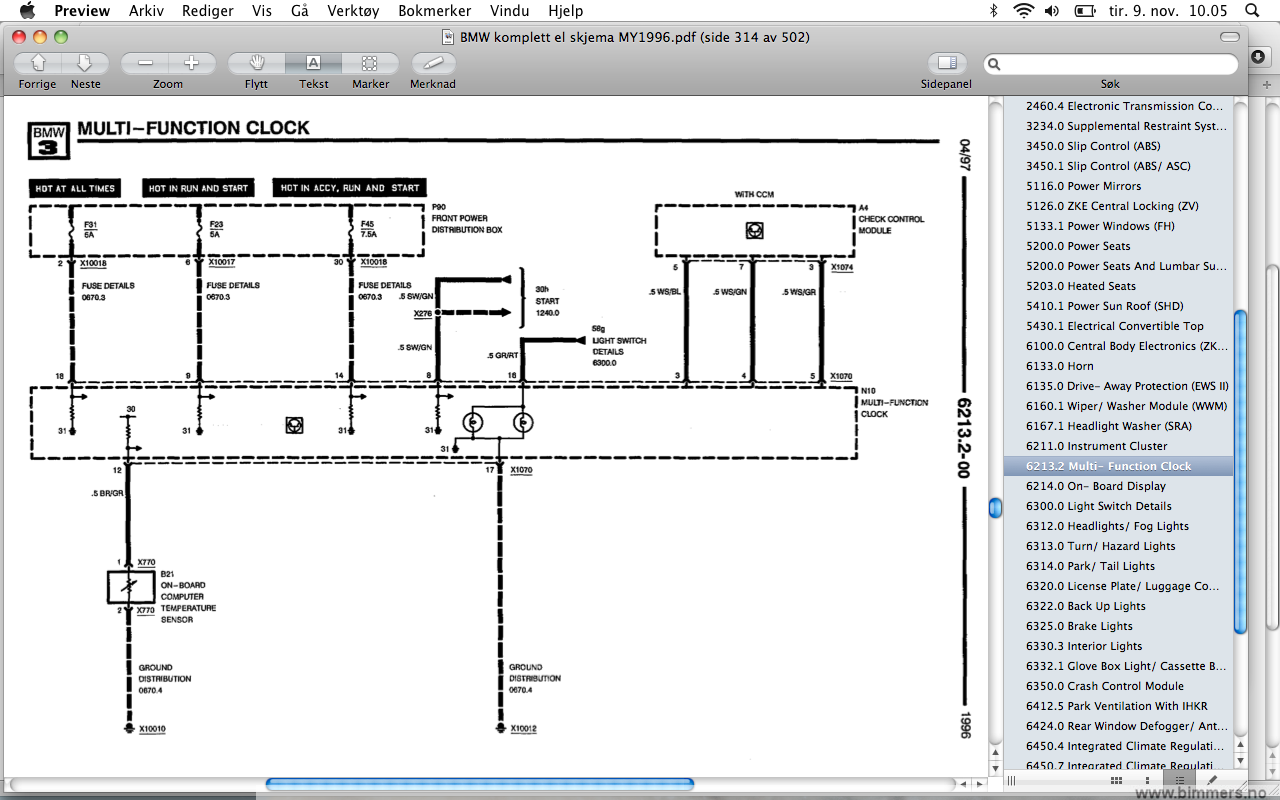Select 6135.0 Drive-Away Protection entry
1280x800 pixels.
pos(1117,386)
